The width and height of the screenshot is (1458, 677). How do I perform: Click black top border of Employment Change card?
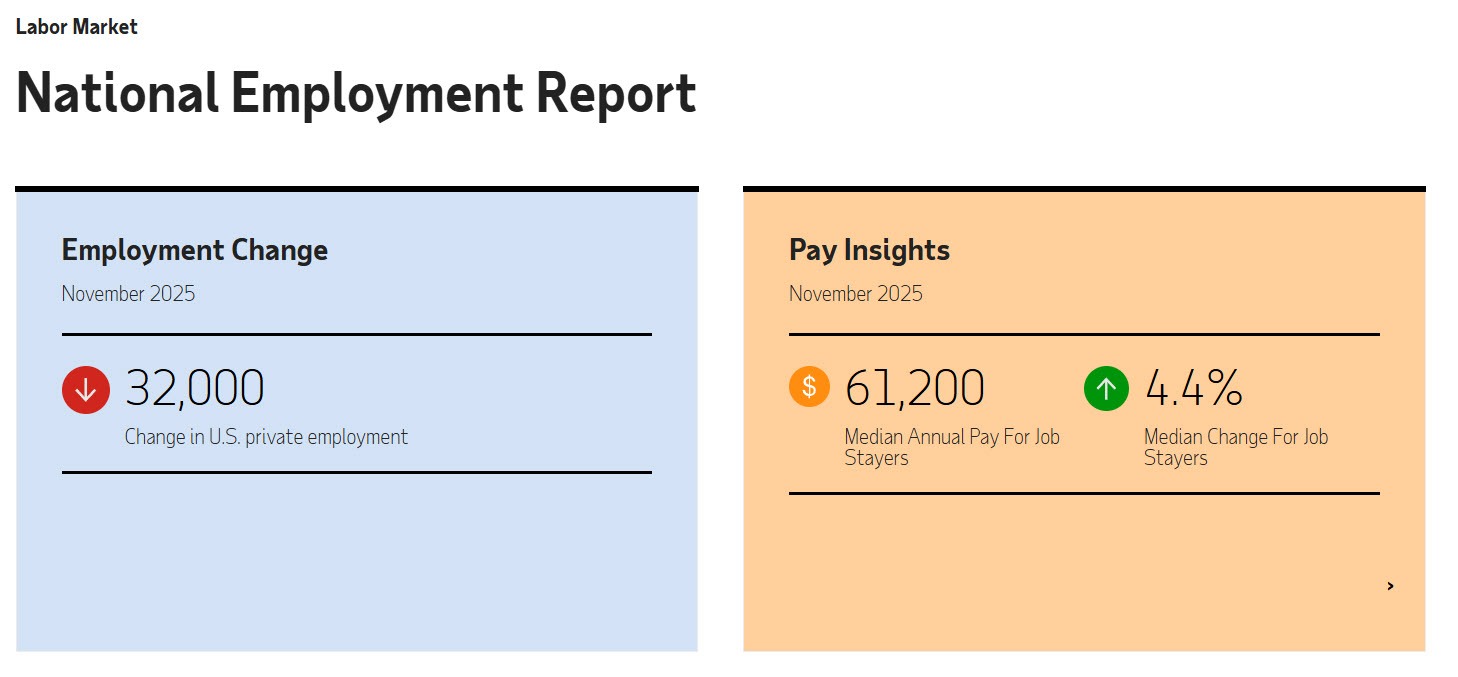[x=356, y=188]
